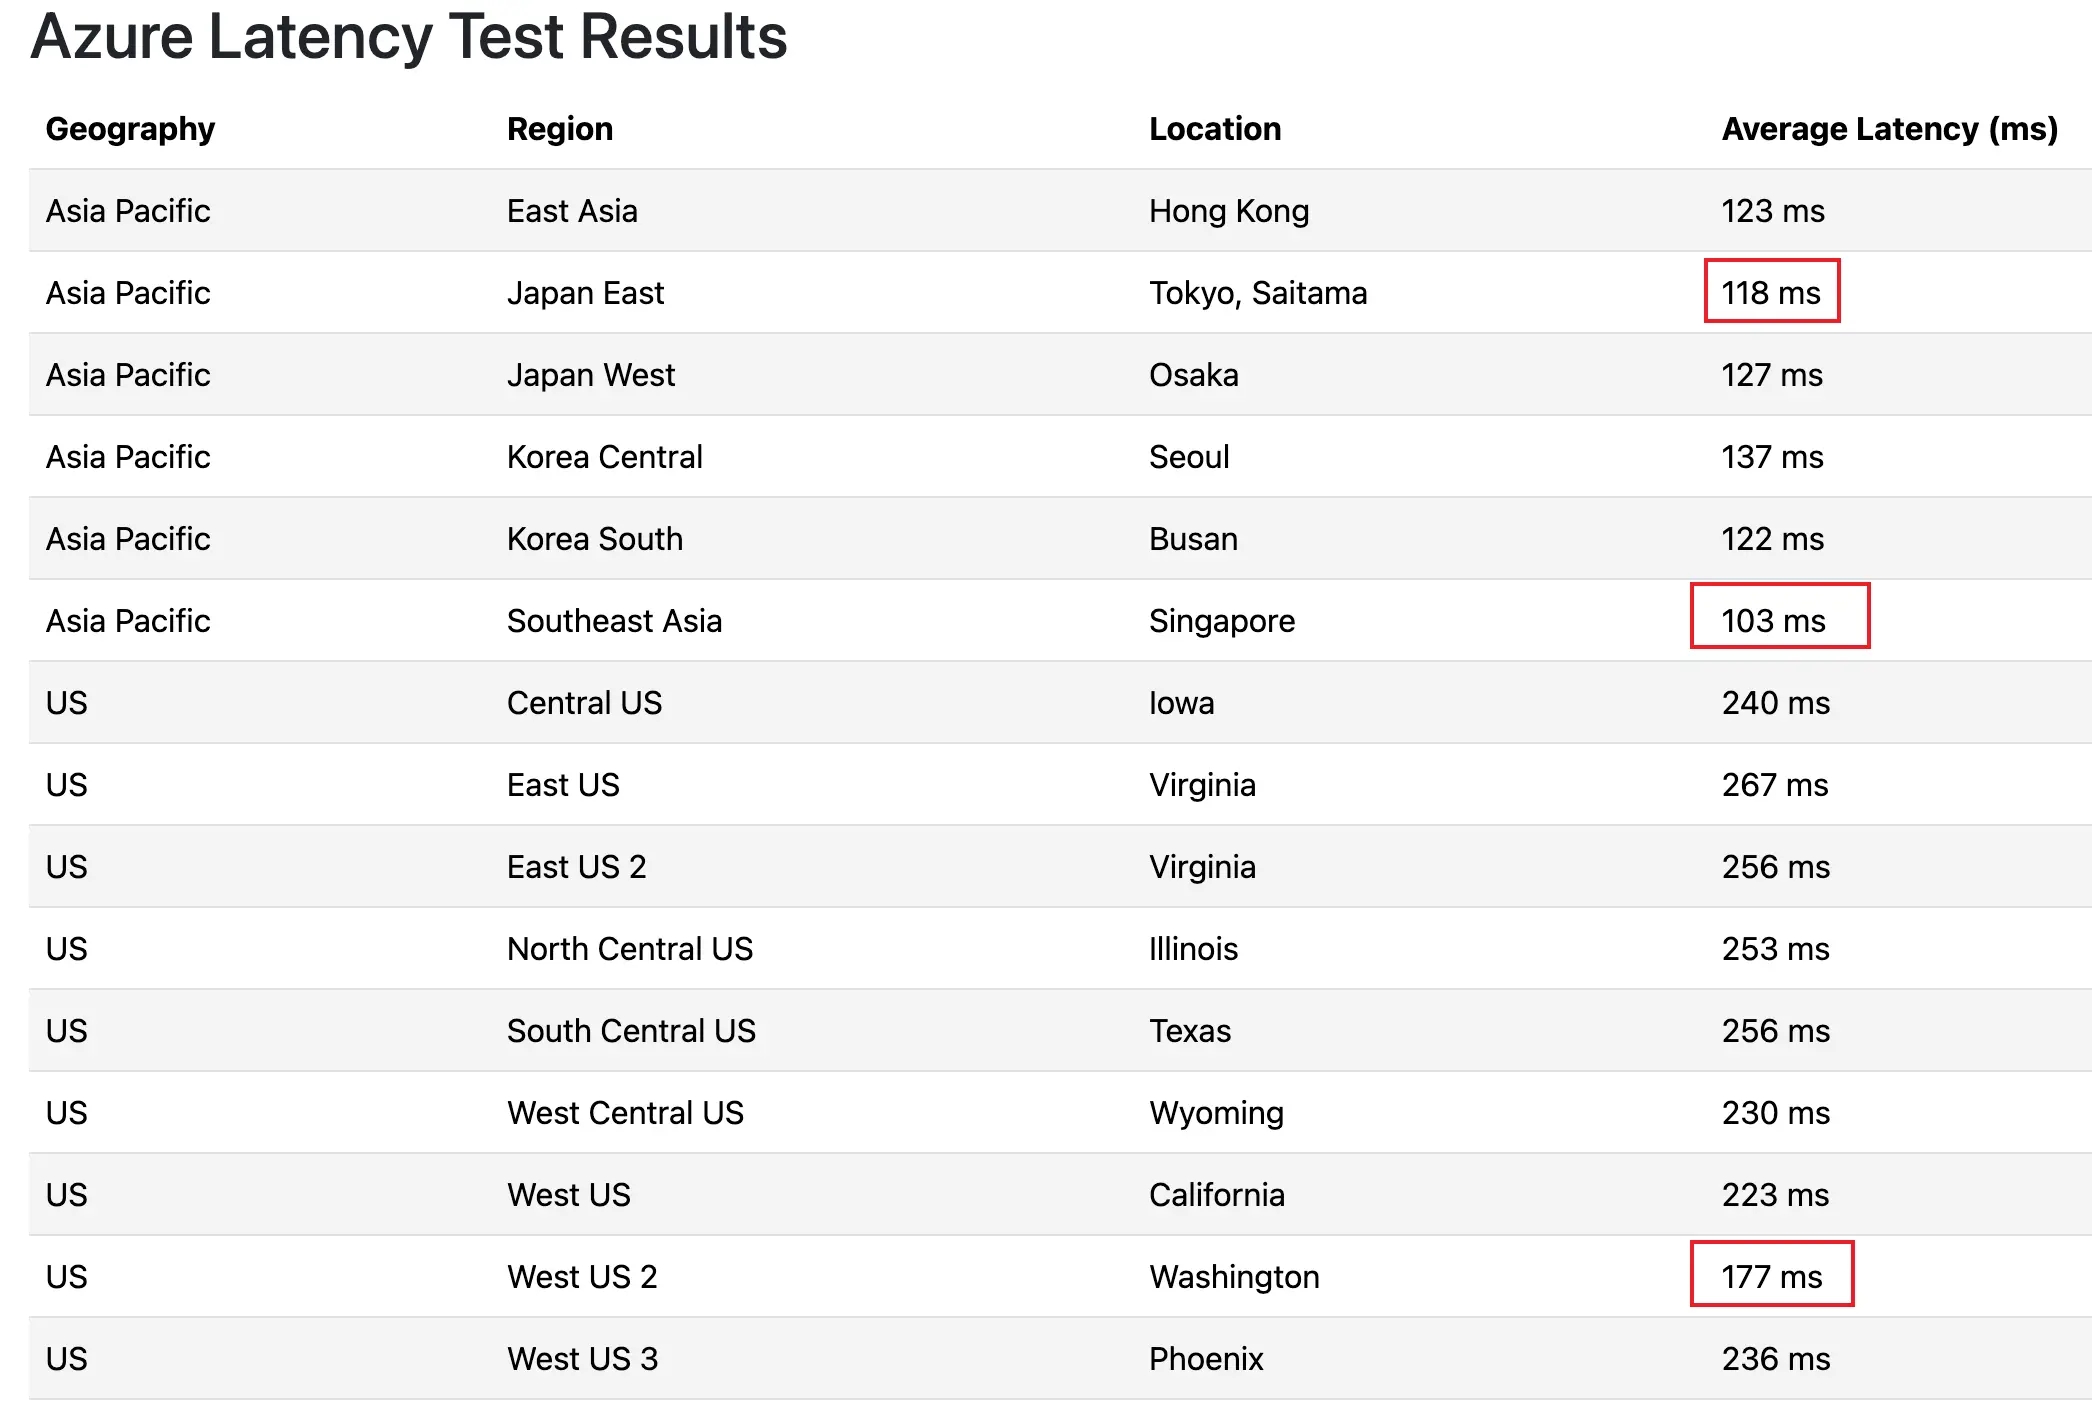Screen dimensions: 2092x1406
Task: Click the Region column header
Action: 559,129
